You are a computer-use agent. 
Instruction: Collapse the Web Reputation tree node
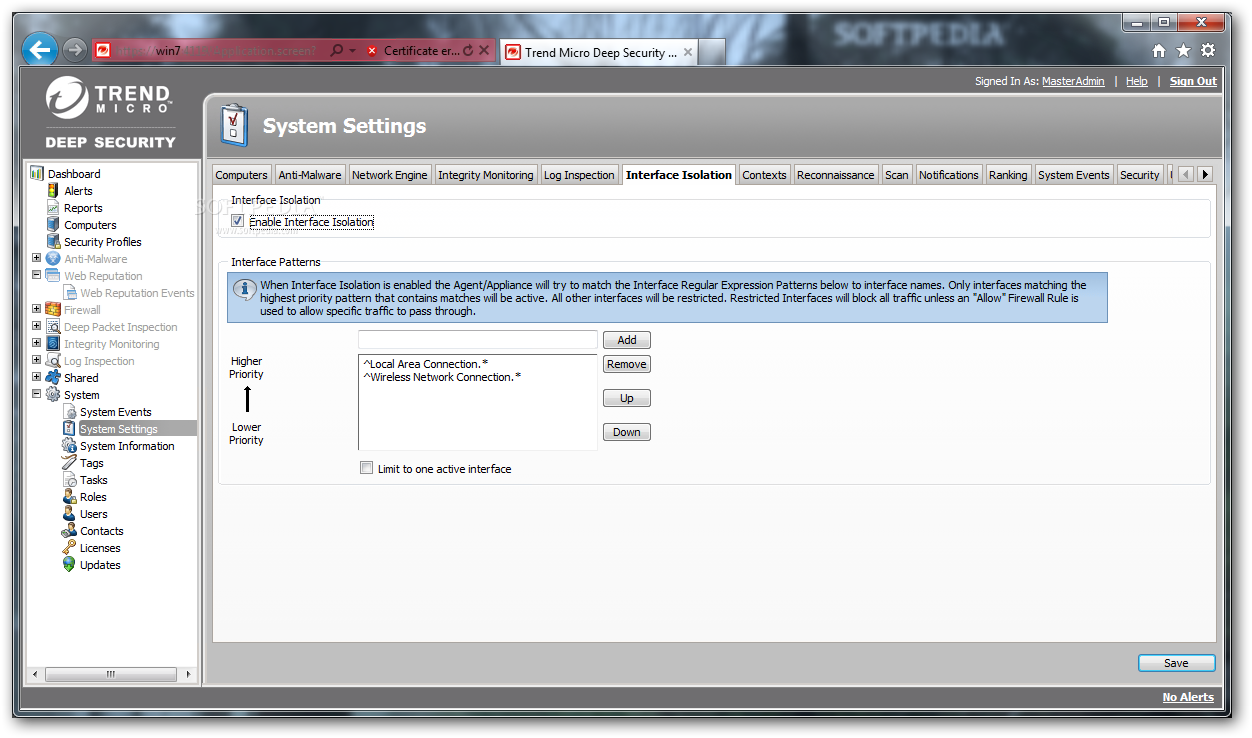point(37,275)
